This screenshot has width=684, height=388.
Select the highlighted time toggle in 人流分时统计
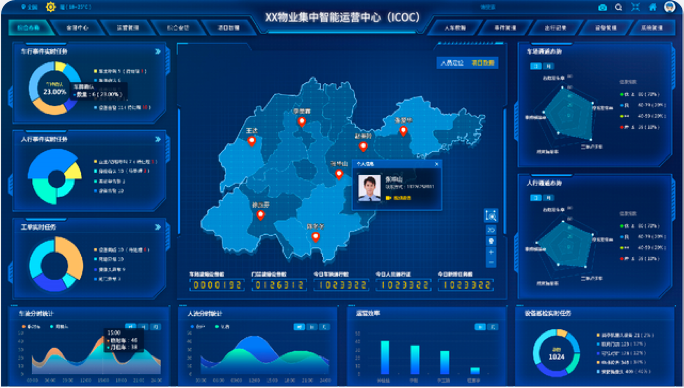click(299, 326)
